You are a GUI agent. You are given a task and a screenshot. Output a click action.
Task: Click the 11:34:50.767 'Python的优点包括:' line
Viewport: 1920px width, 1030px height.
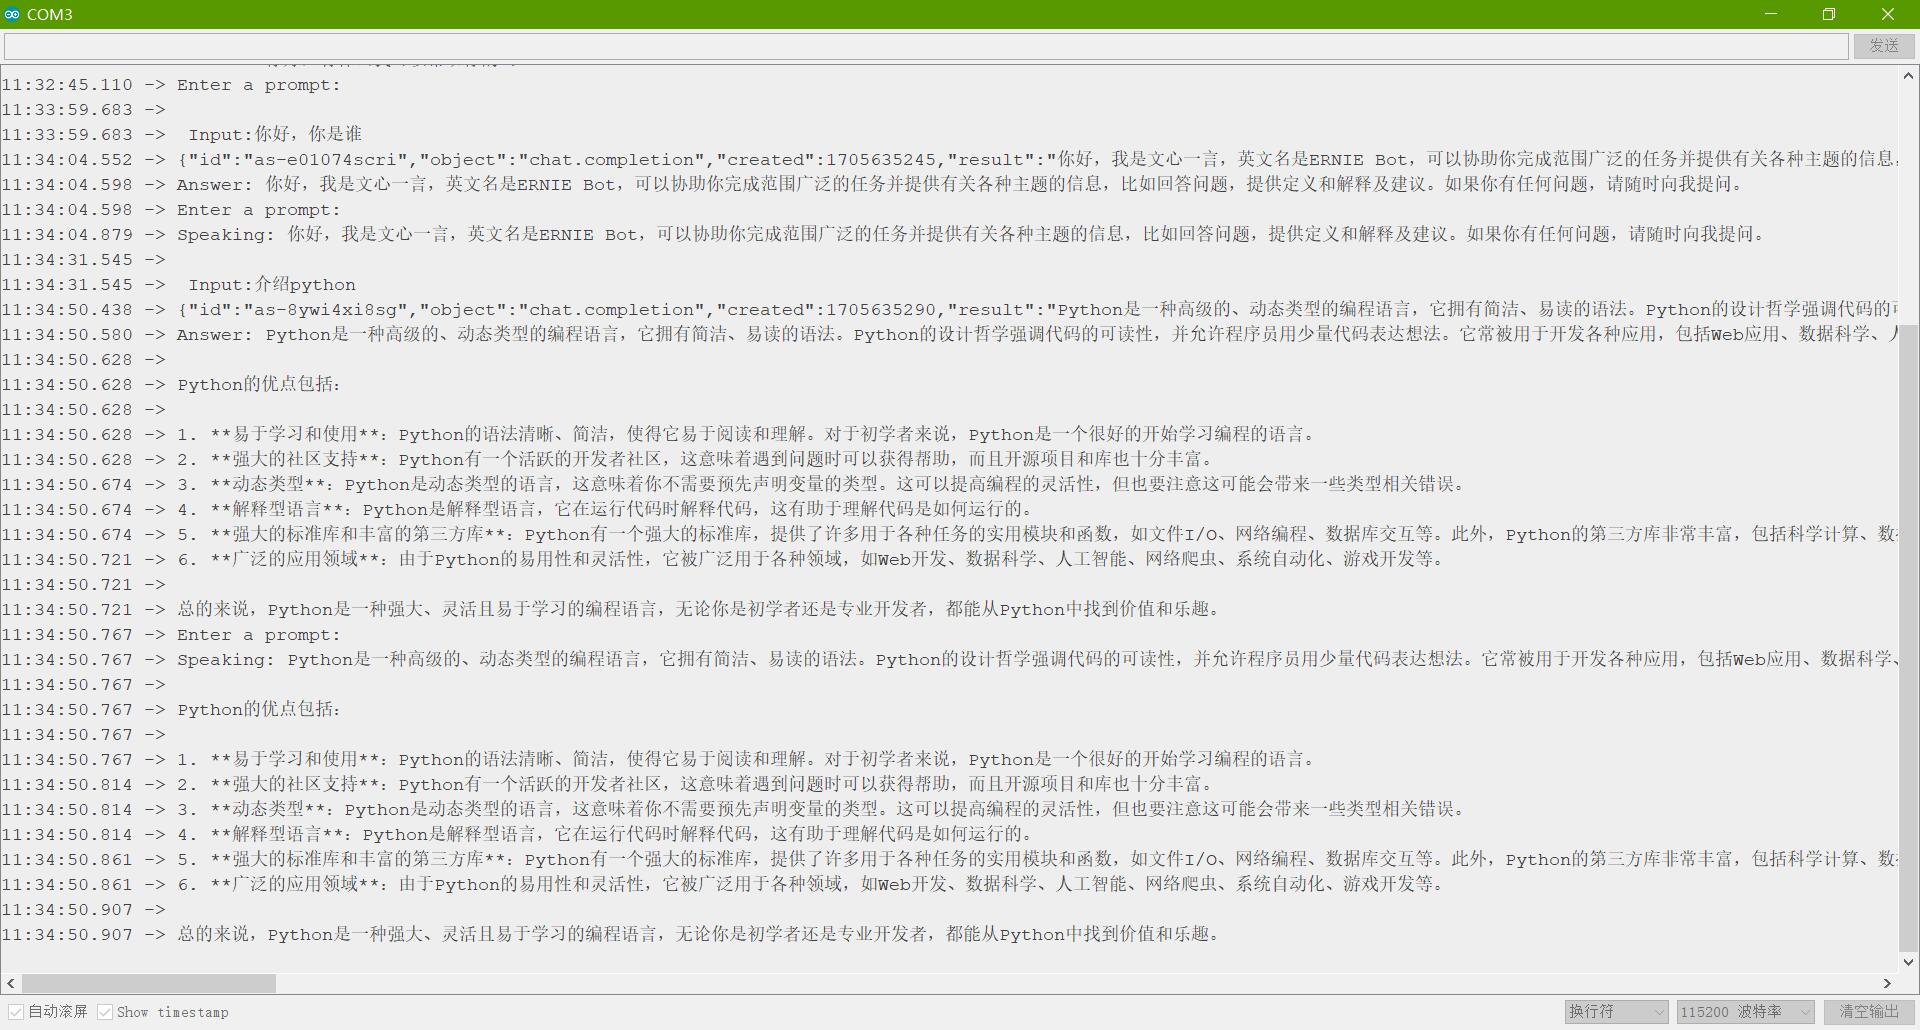pyautogui.click(x=172, y=710)
